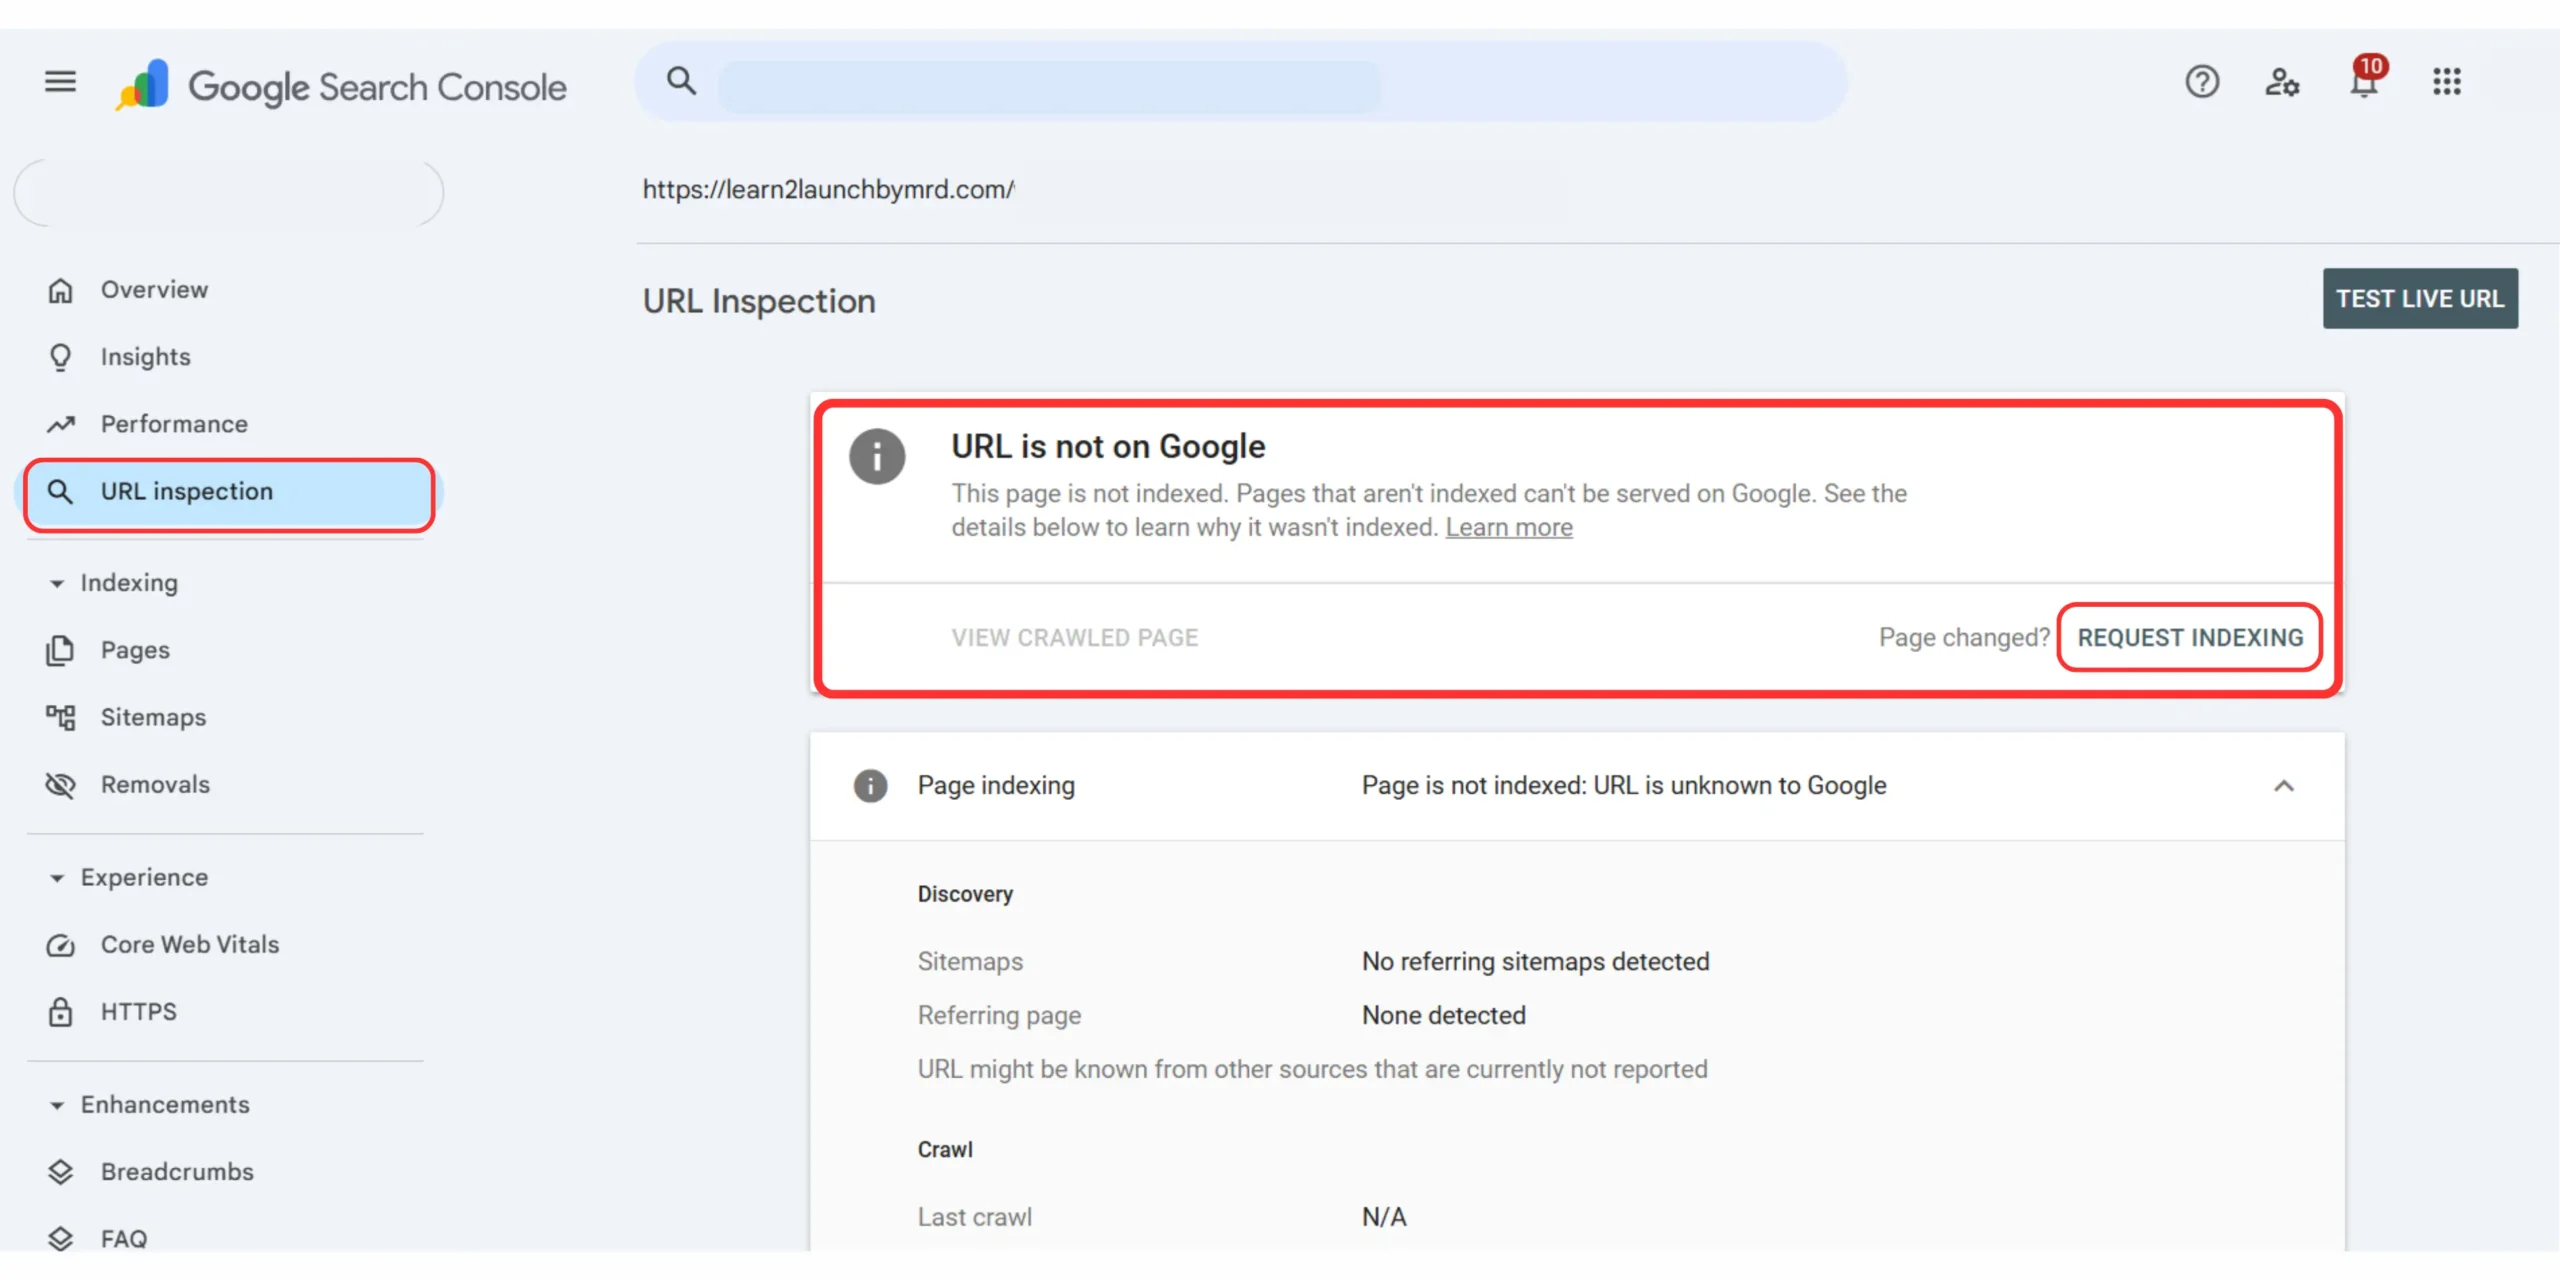Click the Last crawl 'N/A' value
The image size is (2560, 1280).
click(x=1383, y=1218)
